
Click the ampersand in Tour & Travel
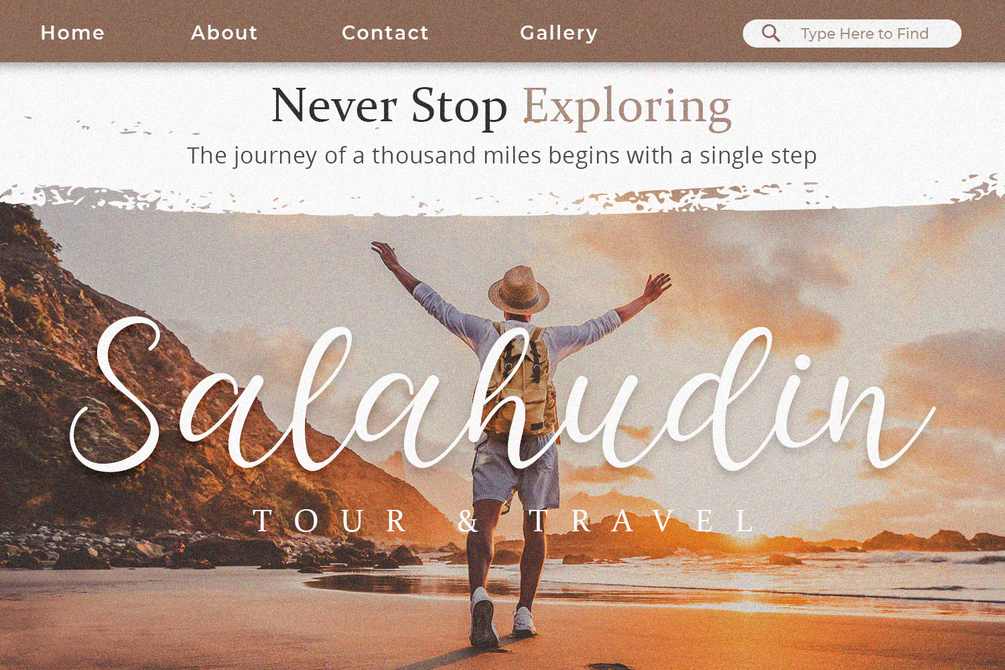pyautogui.click(x=469, y=521)
